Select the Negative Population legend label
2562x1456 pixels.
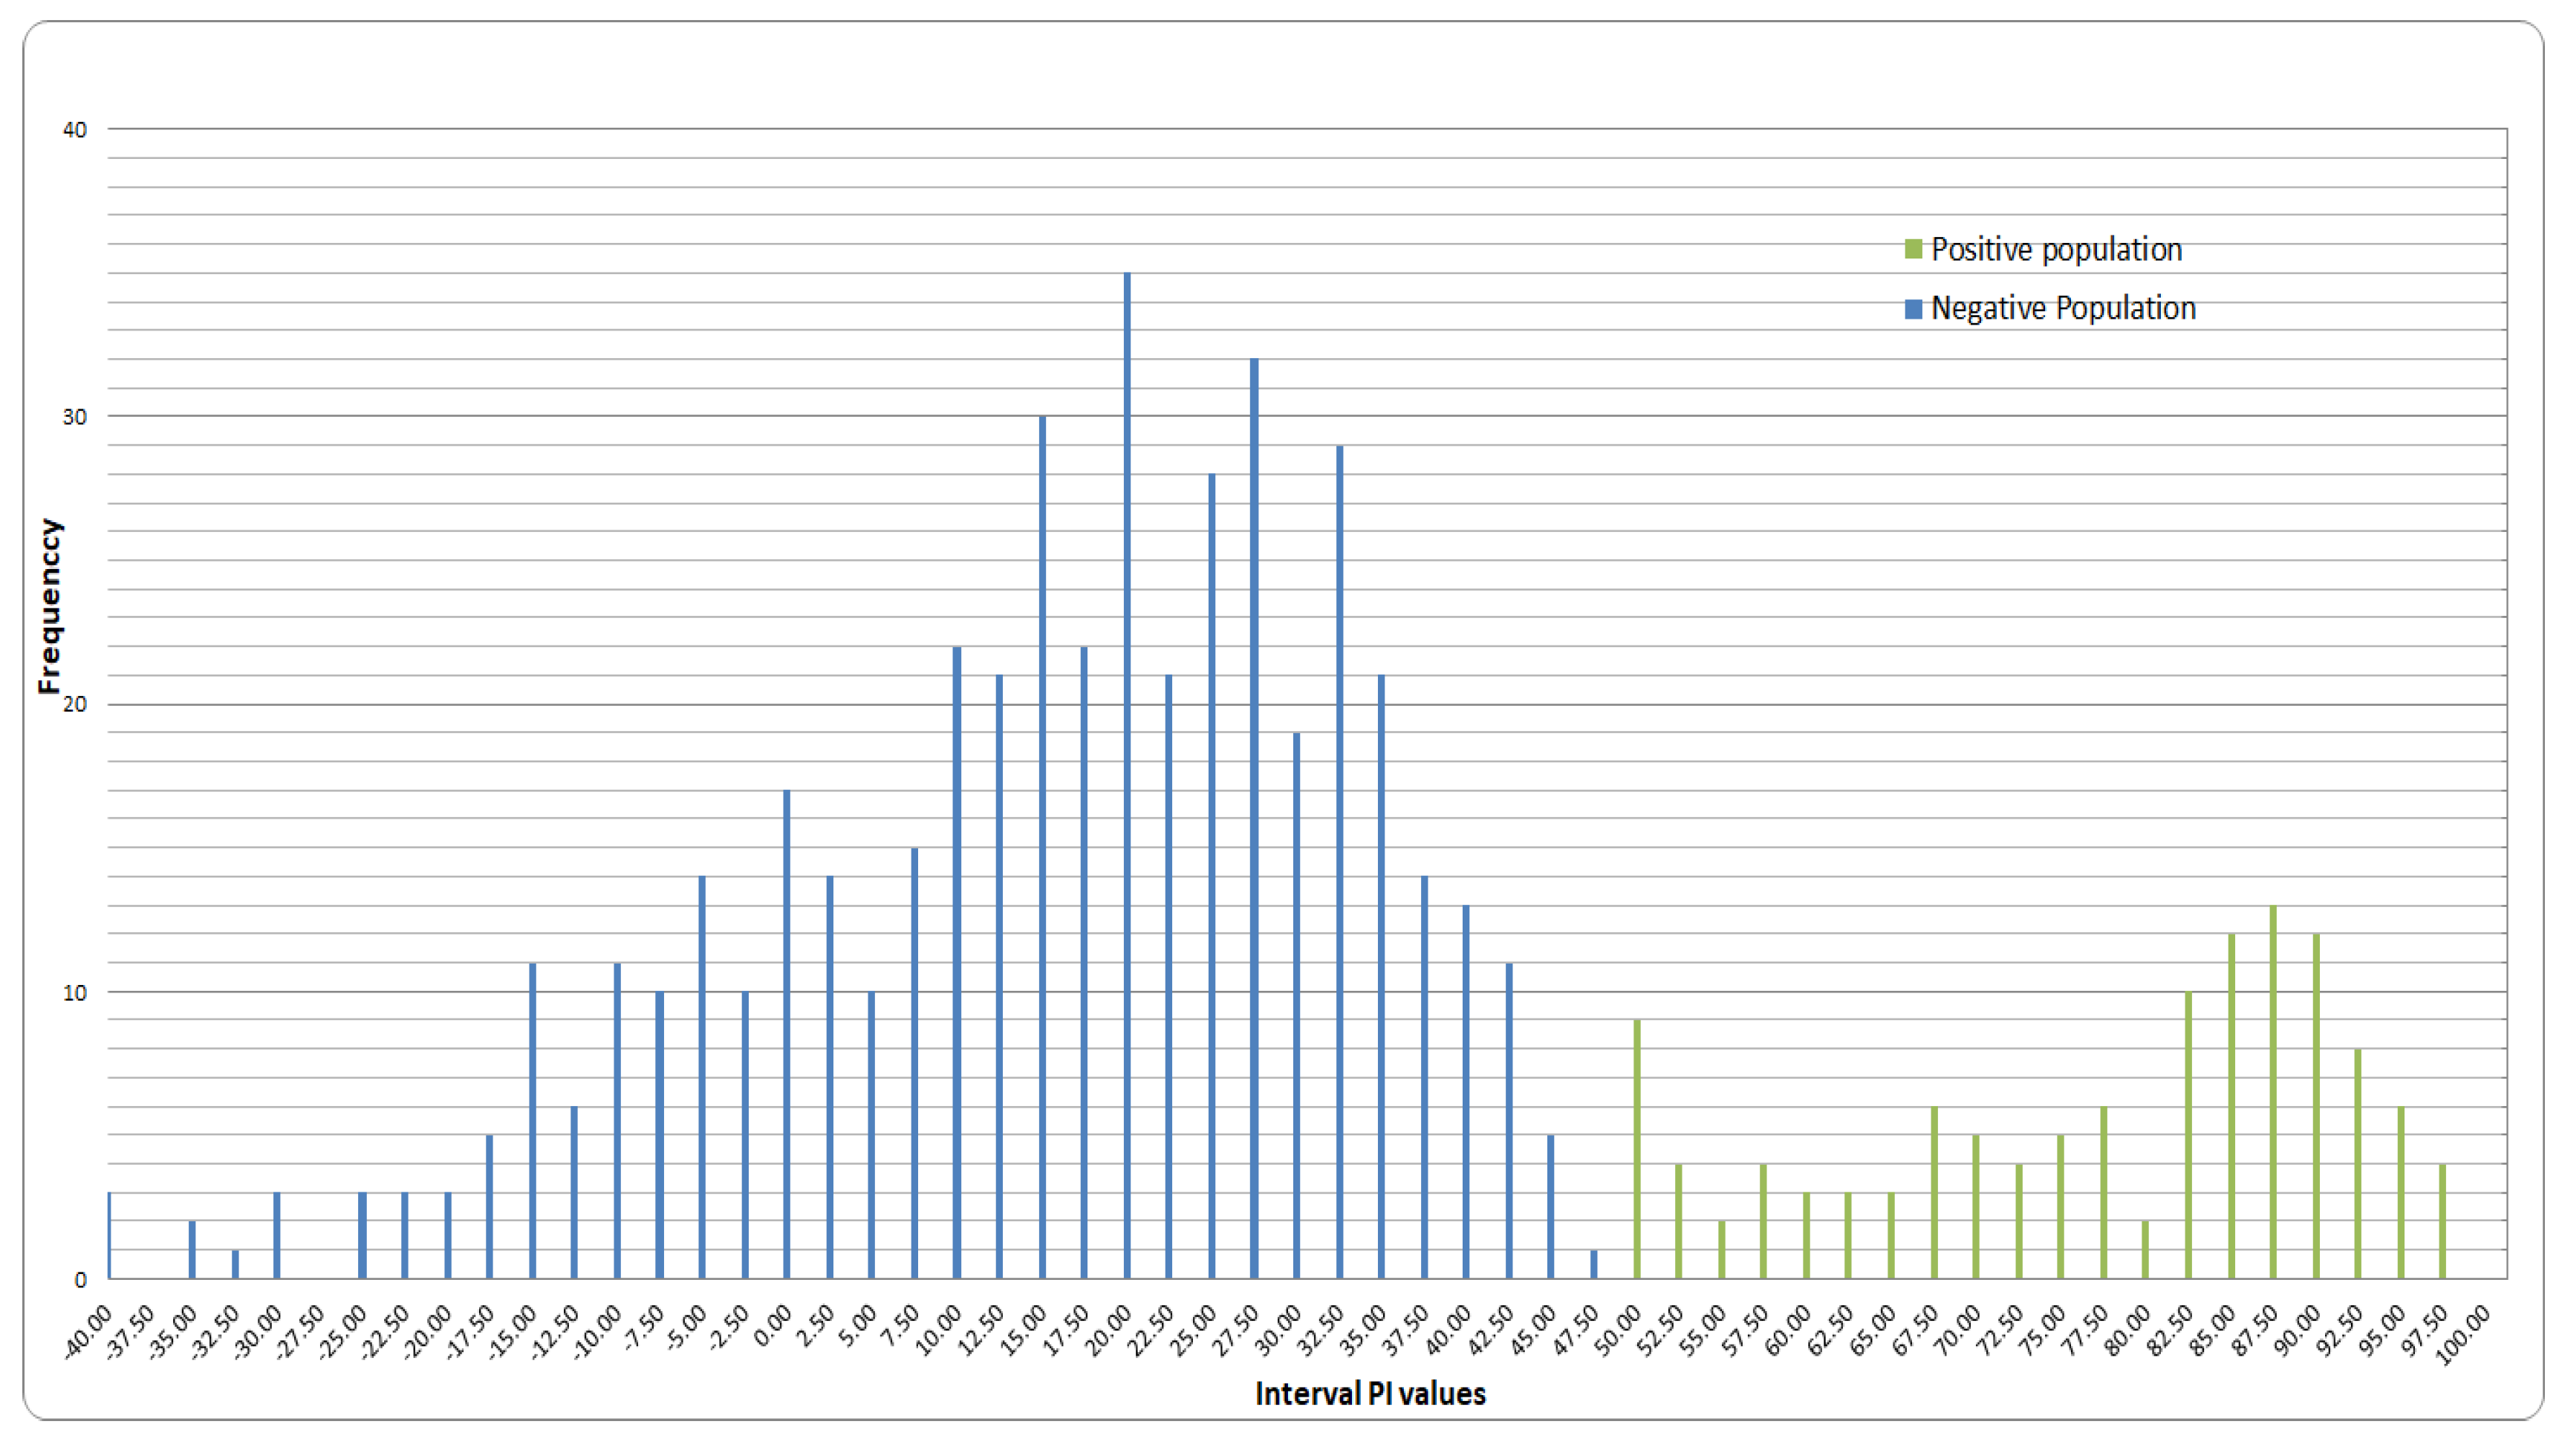pos(2063,308)
